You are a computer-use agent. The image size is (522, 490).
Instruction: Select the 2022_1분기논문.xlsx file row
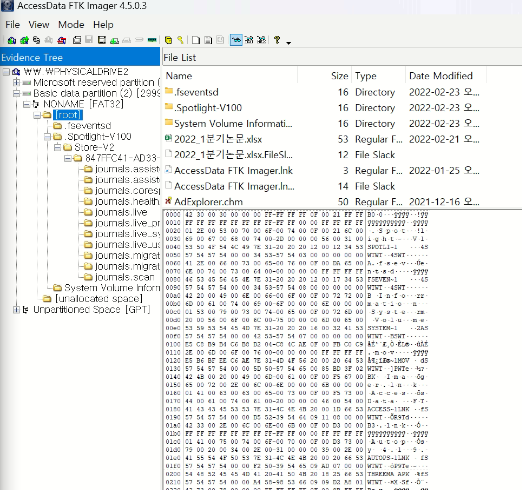coord(322,139)
